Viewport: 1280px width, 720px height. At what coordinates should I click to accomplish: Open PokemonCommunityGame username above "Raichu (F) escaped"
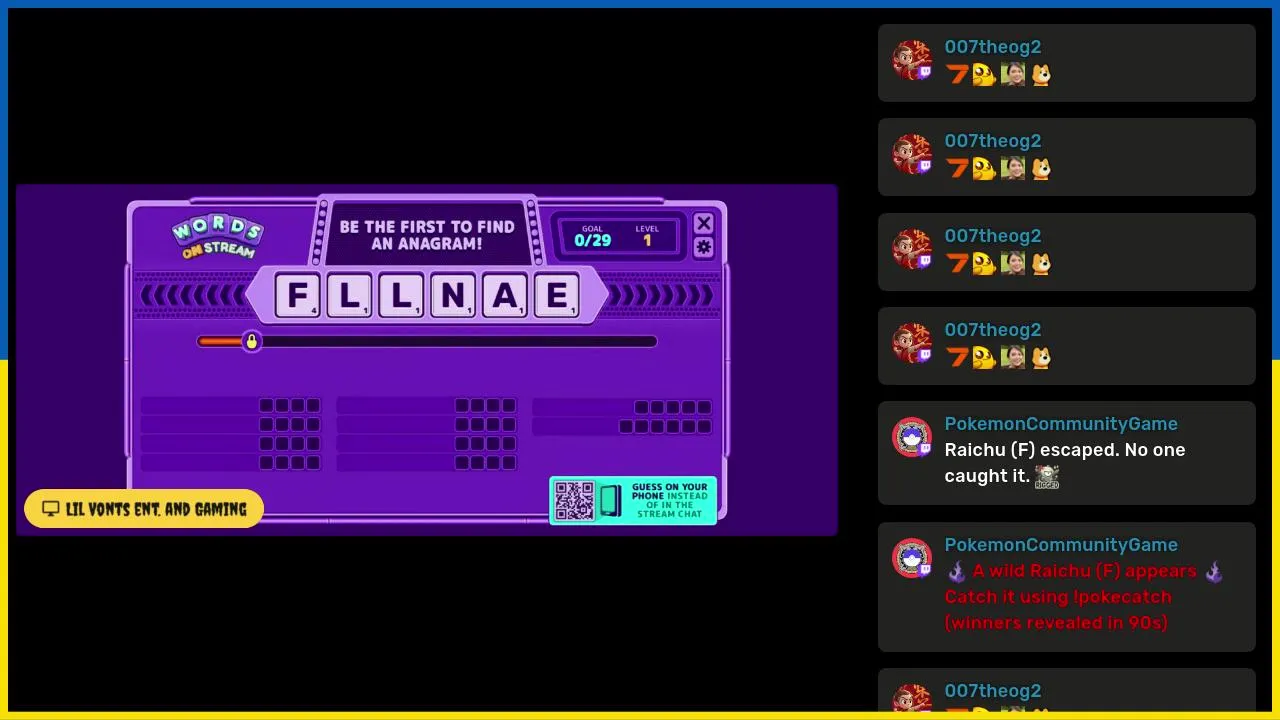point(1061,424)
